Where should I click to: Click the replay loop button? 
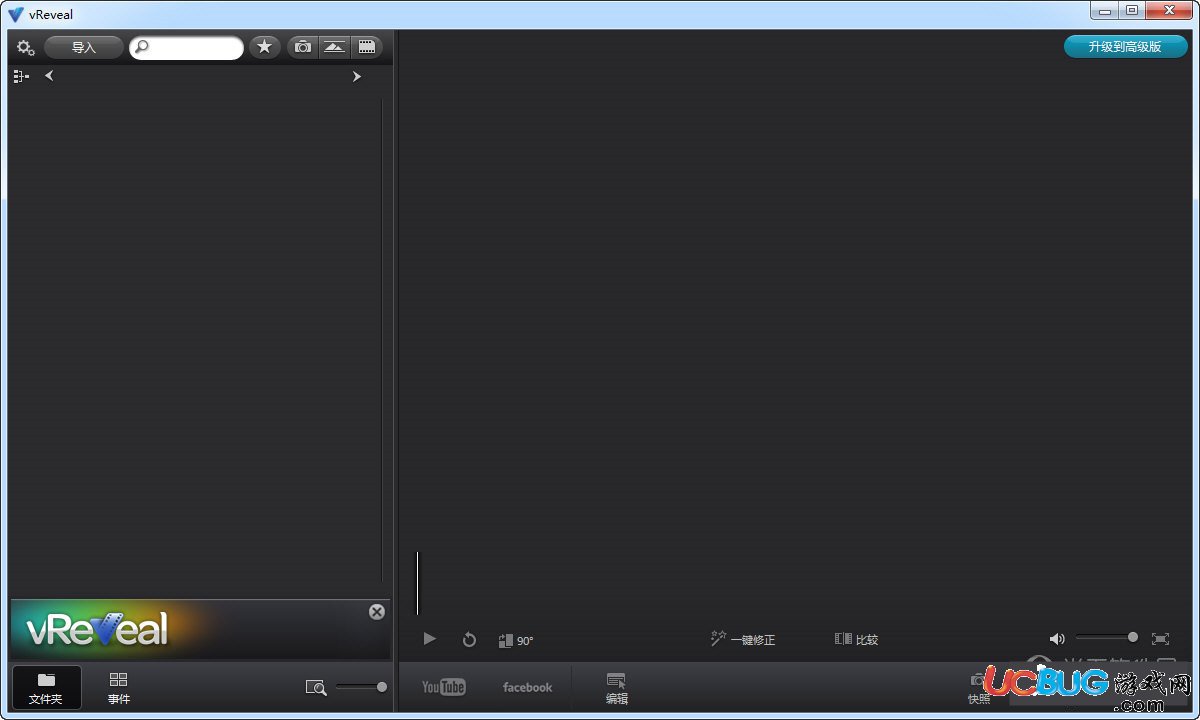[469, 640]
